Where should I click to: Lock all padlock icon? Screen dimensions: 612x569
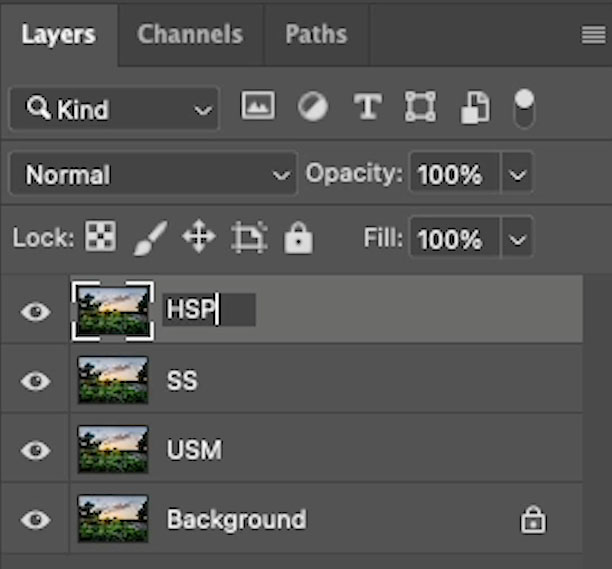pos(298,238)
